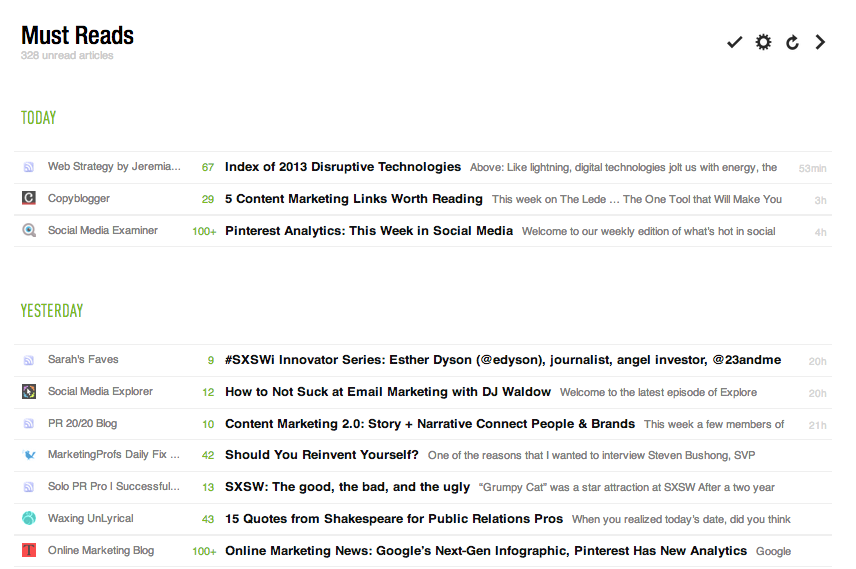Viewport: 856px width, 569px height.
Task: Click the 67 count for Web Strategy
Action: (x=208, y=168)
